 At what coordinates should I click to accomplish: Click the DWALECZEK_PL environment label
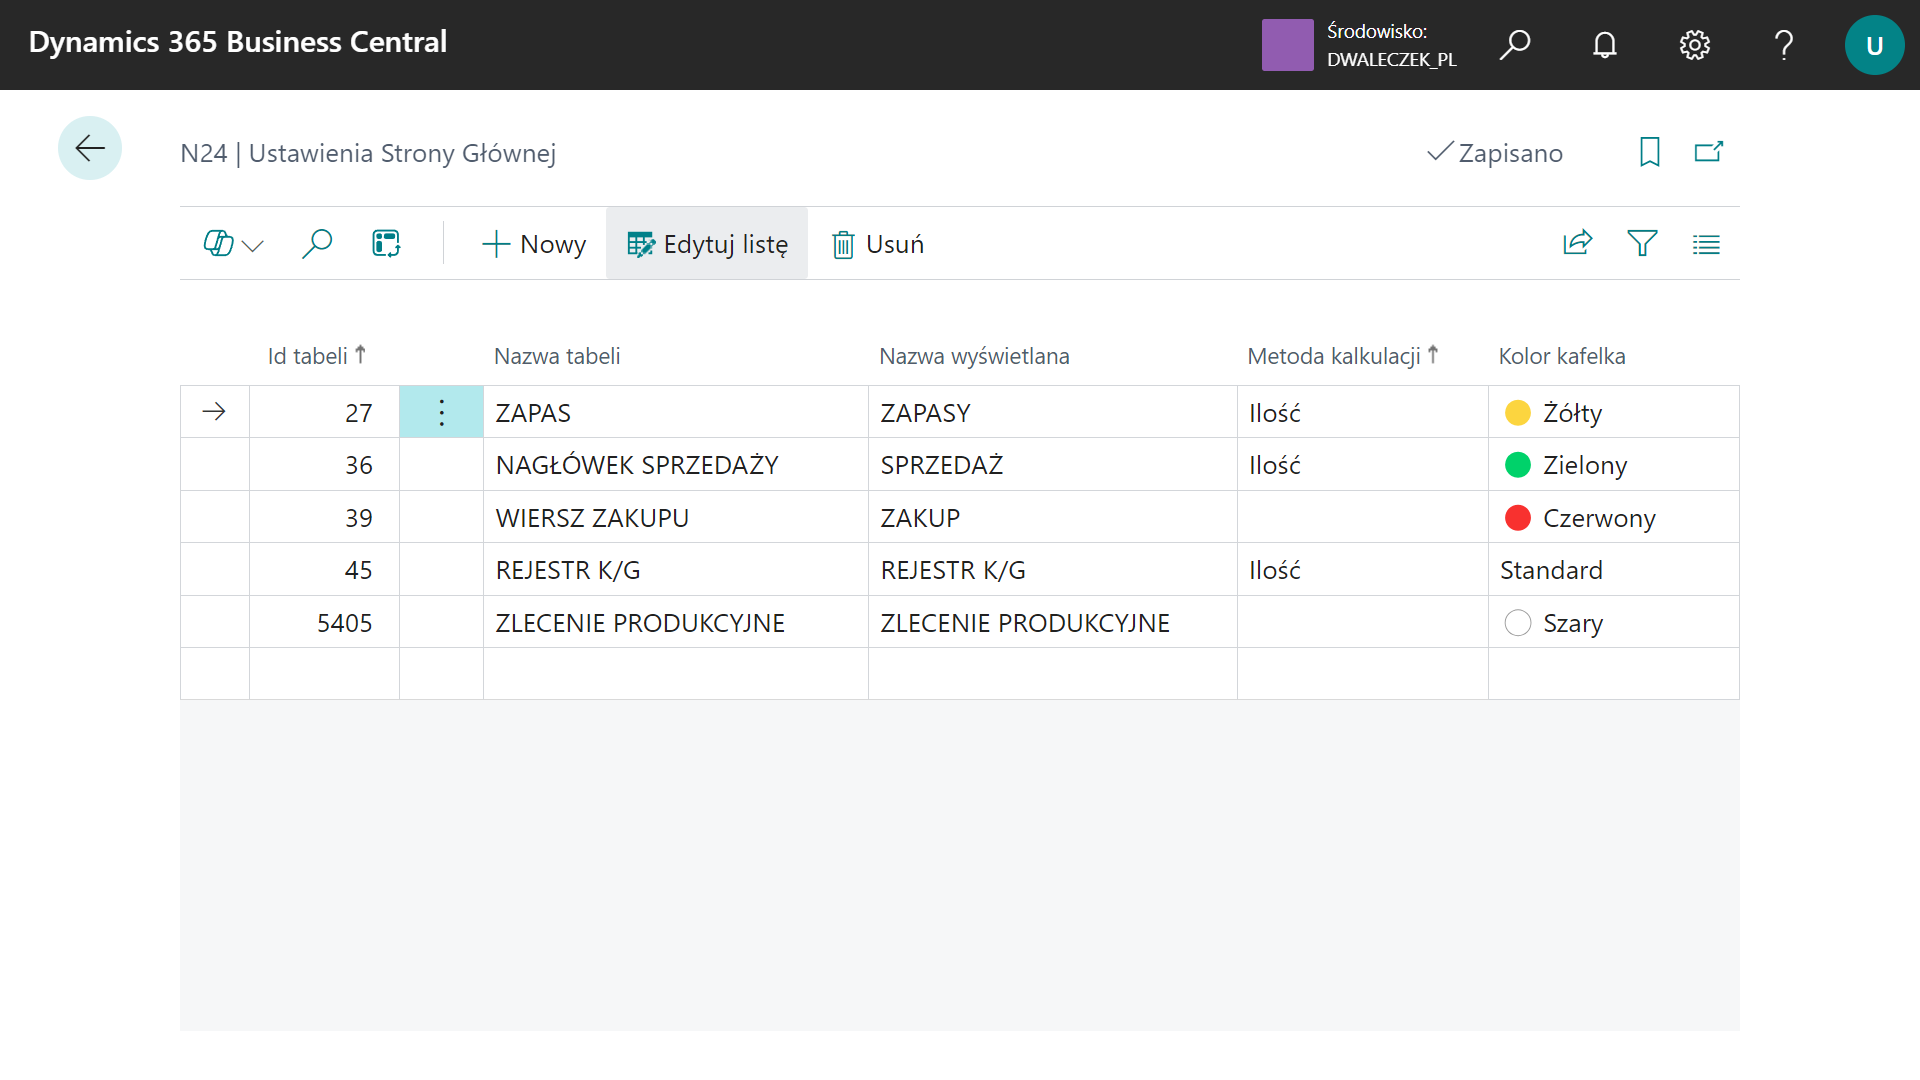coord(1391,59)
